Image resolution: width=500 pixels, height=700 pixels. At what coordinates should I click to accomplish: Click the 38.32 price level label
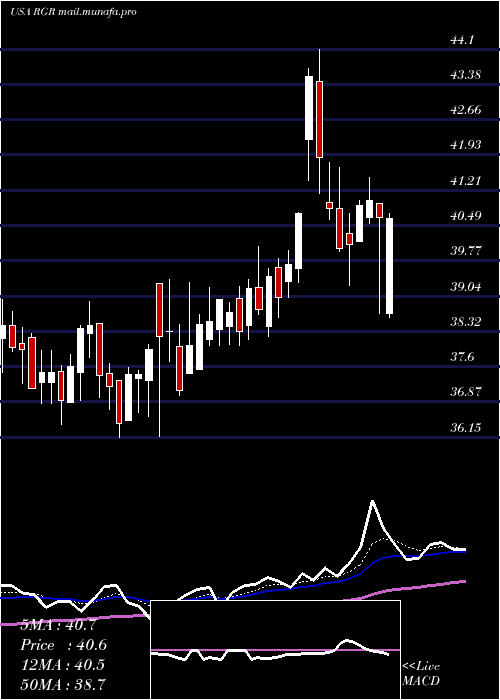(466, 321)
